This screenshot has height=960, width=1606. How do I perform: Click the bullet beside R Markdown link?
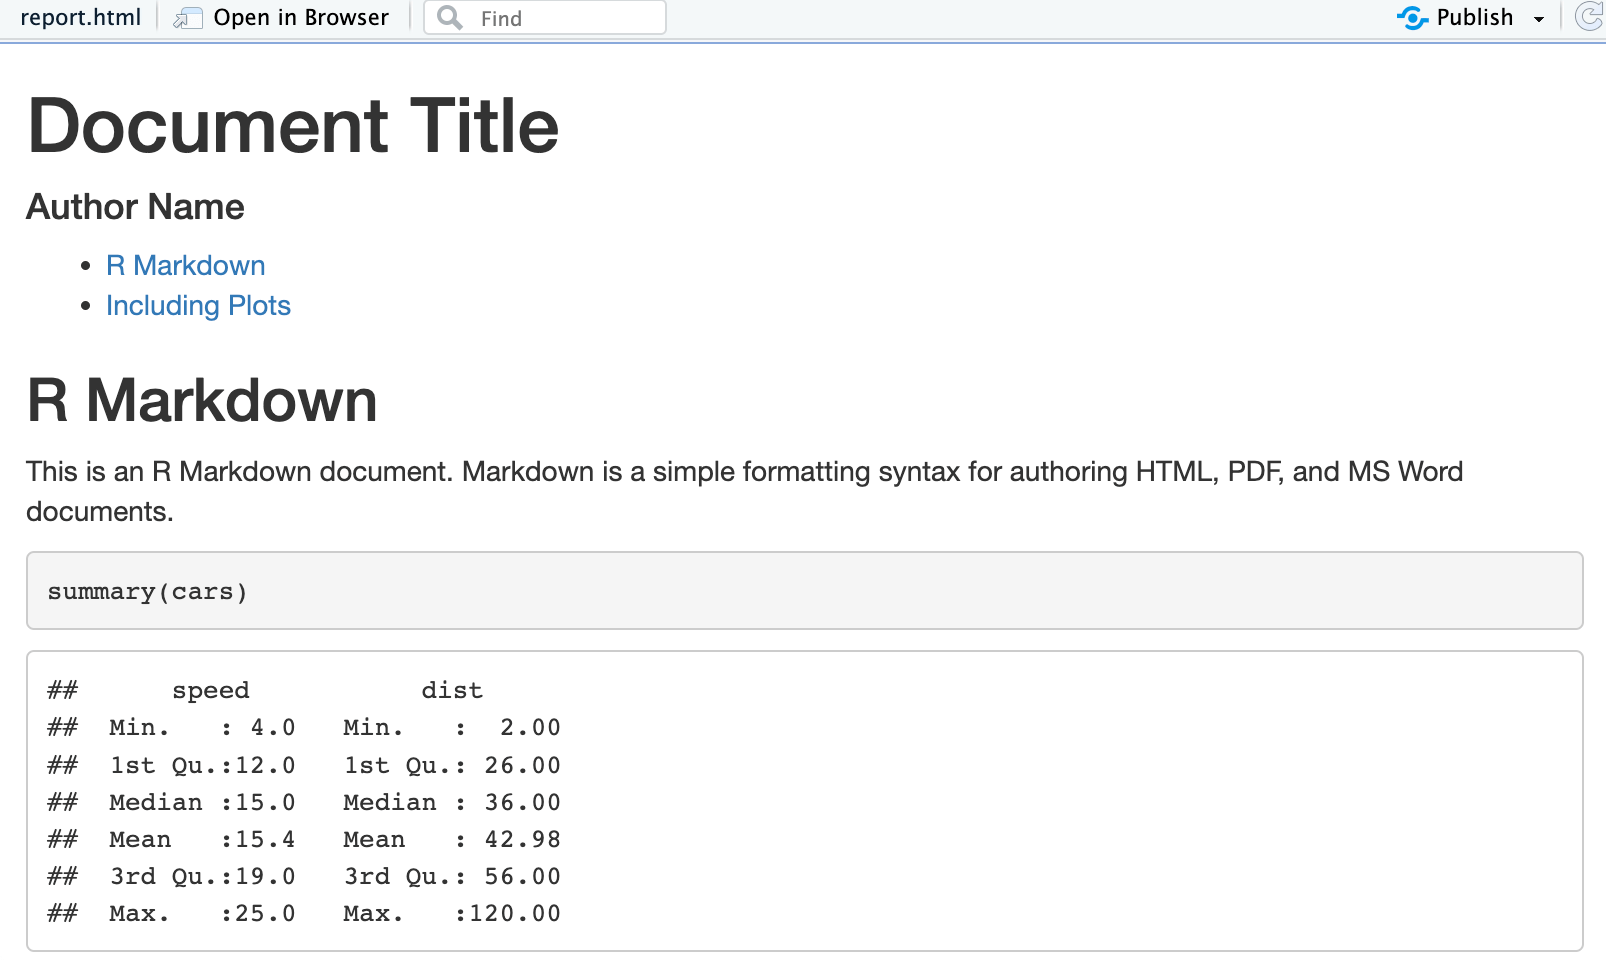(x=86, y=264)
